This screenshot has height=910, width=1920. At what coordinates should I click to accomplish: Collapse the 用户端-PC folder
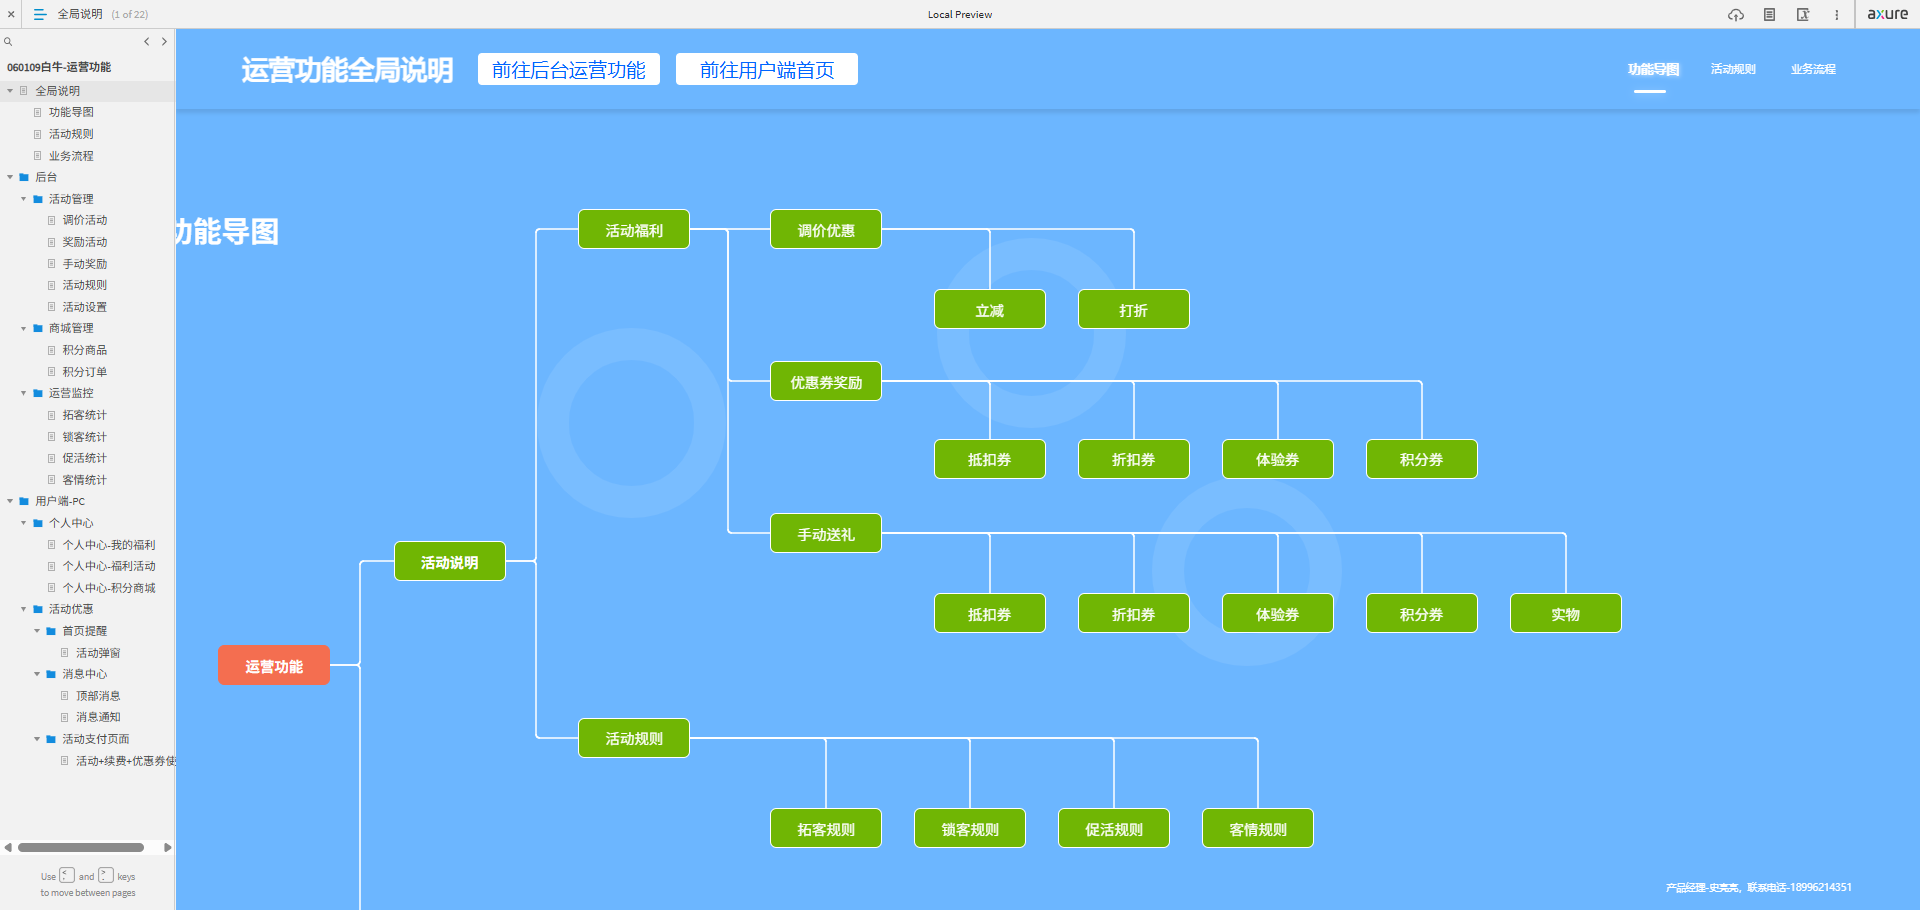[x=10, y=501]
